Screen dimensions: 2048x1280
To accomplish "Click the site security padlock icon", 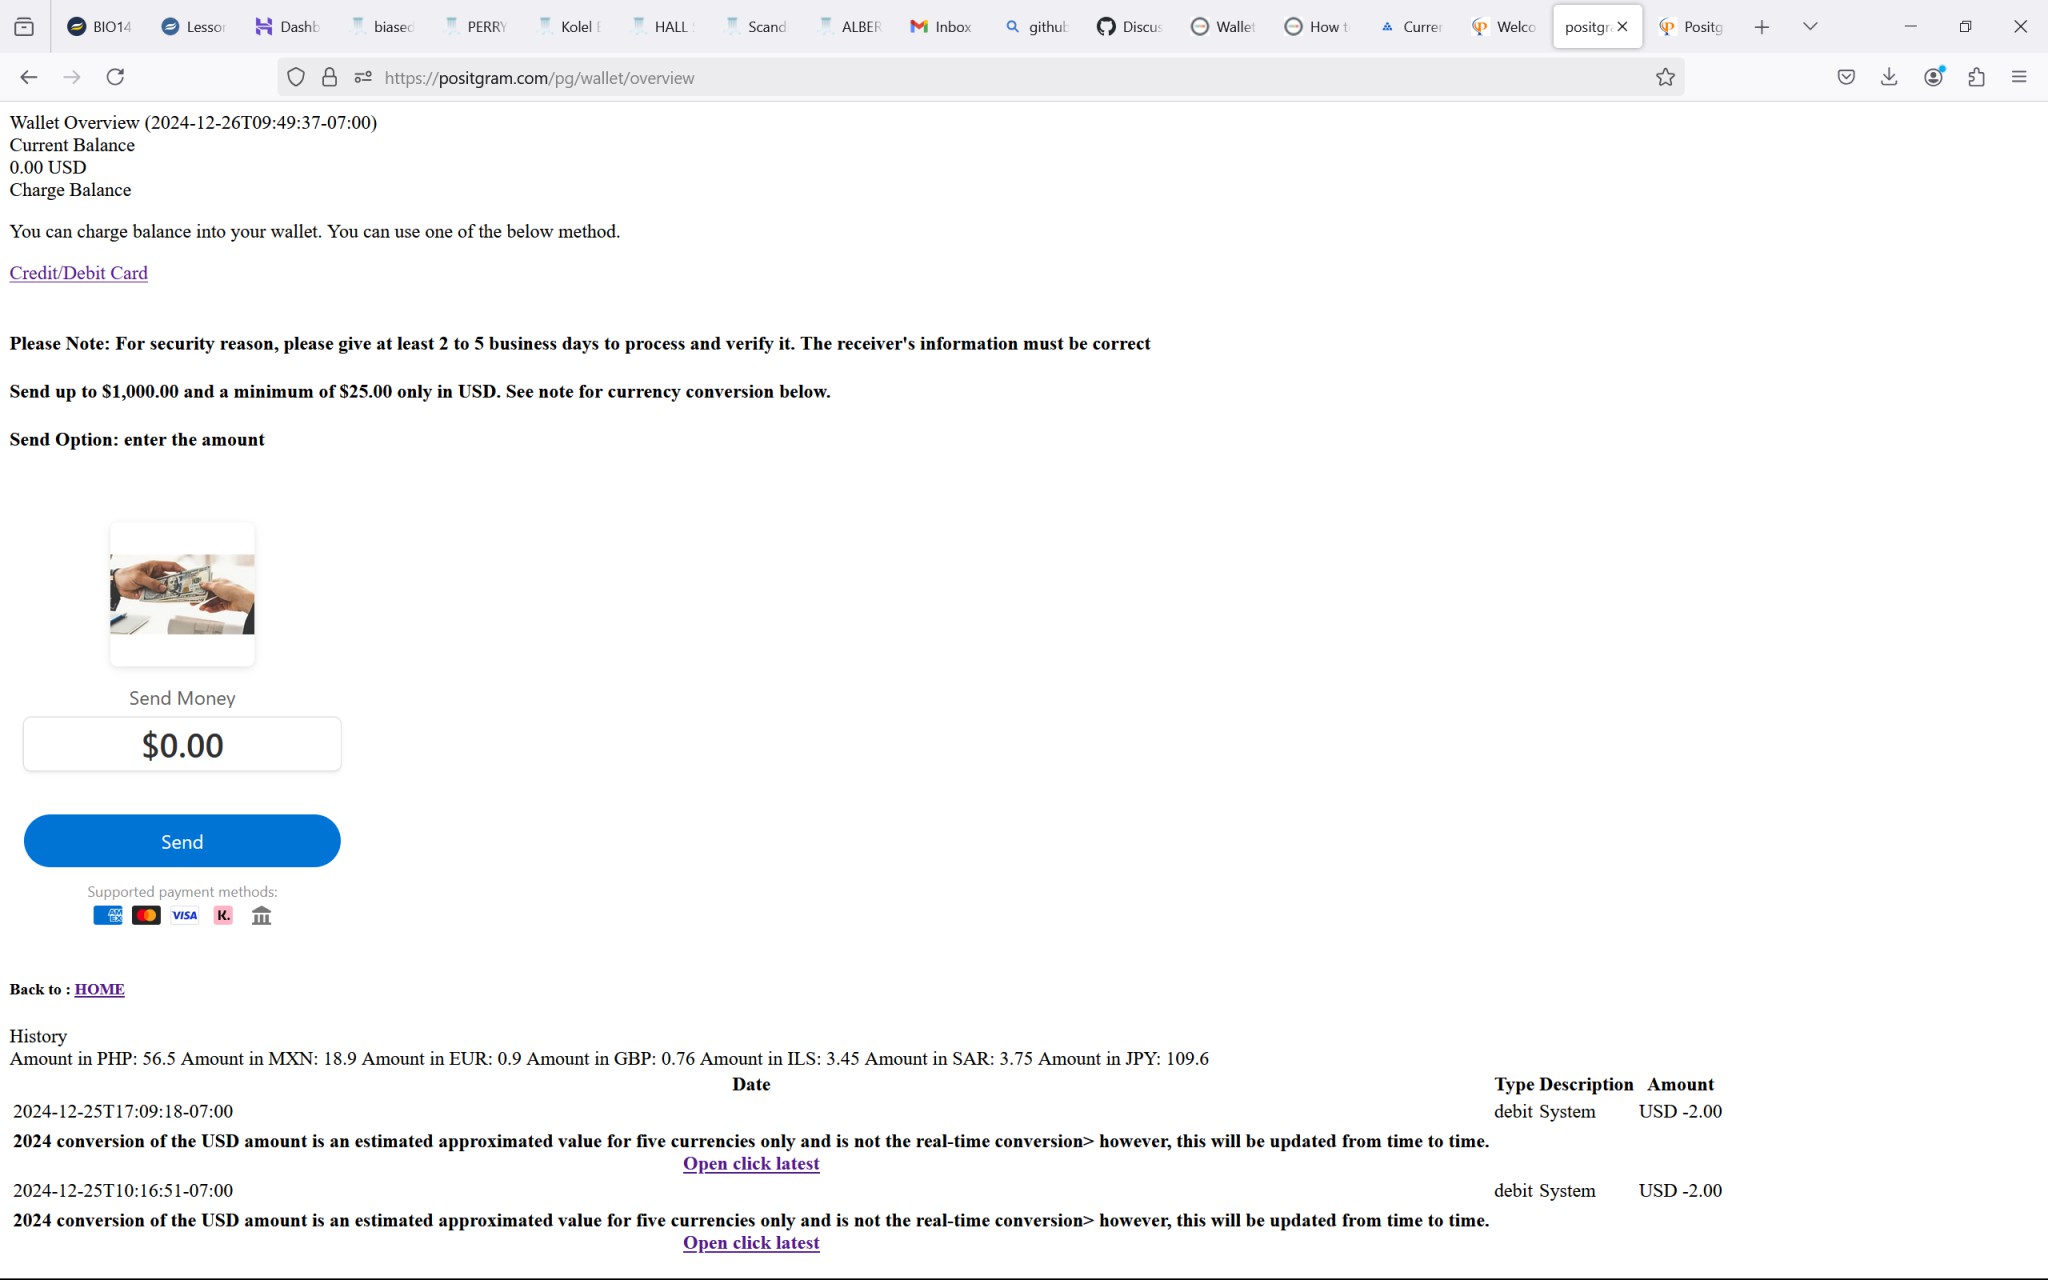I will click(x=329, y=77).
